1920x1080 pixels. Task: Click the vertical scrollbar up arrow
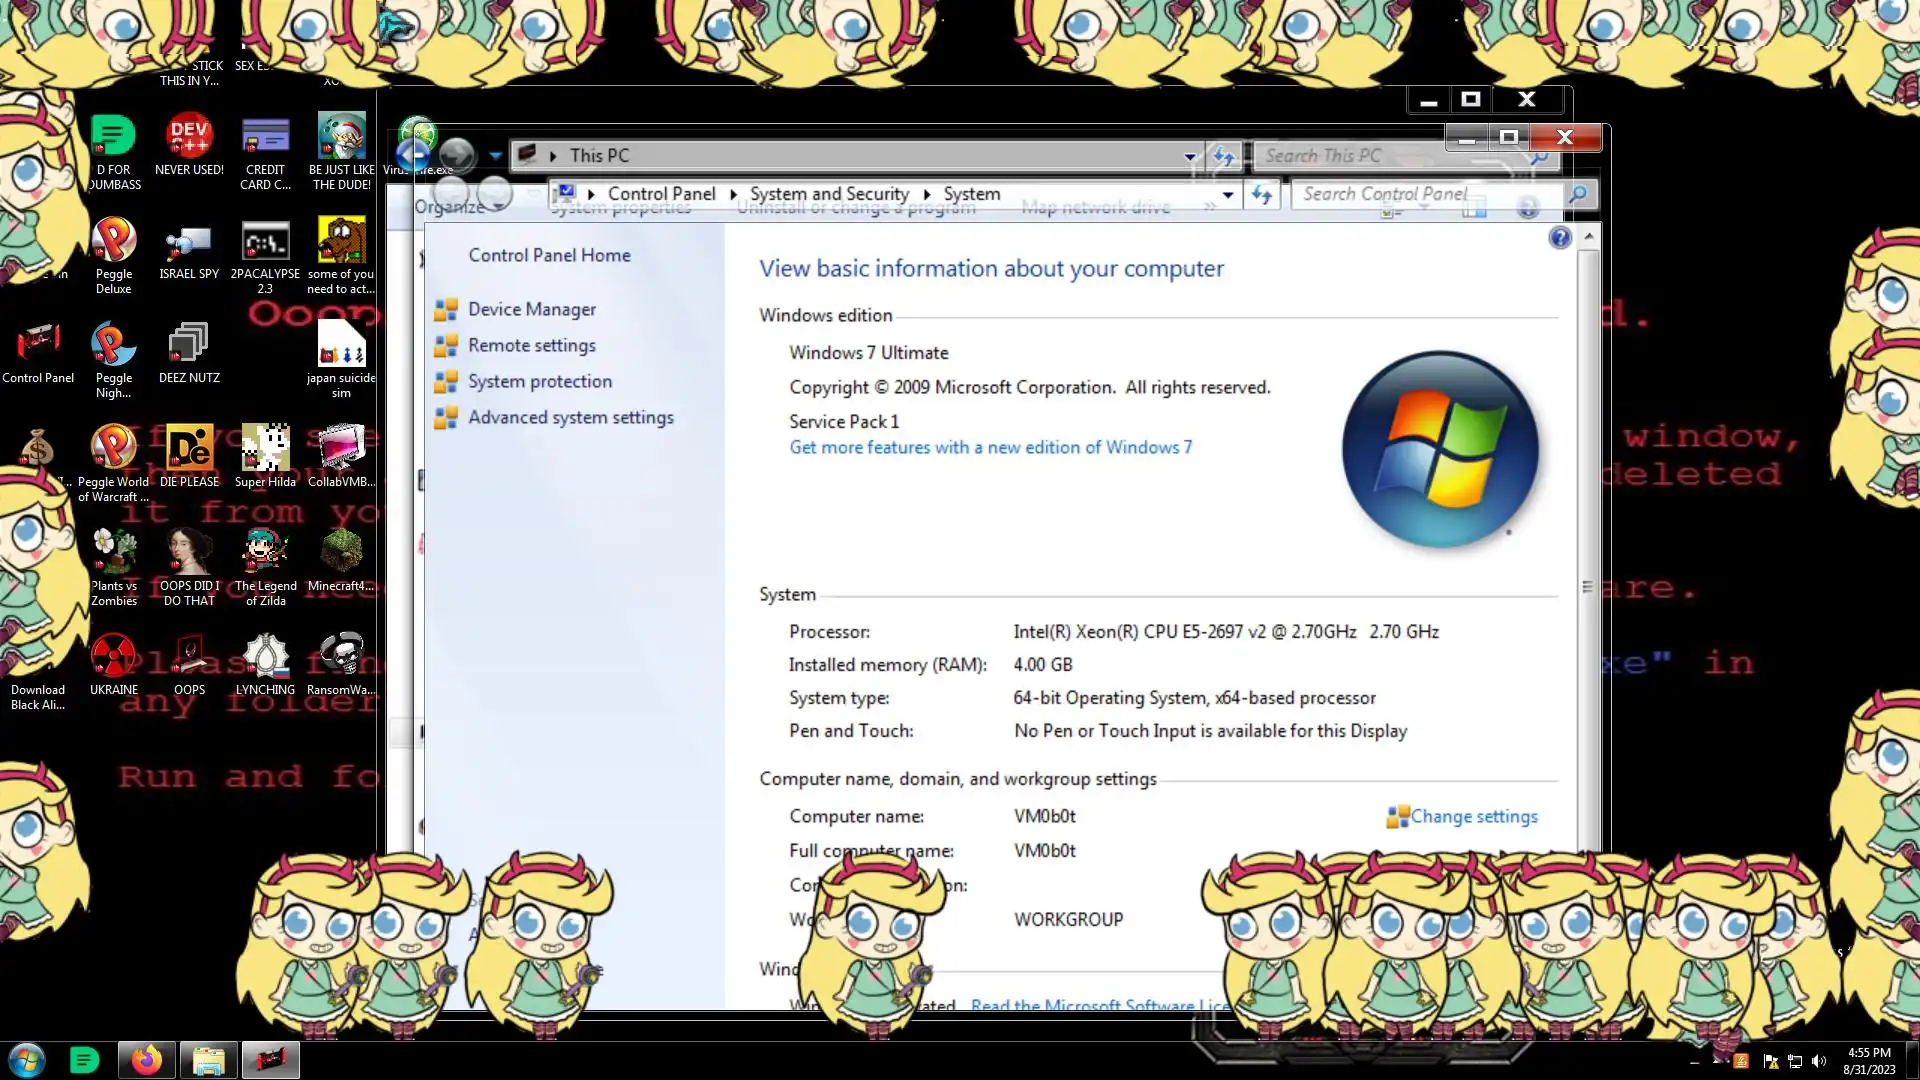point(1588,238)
